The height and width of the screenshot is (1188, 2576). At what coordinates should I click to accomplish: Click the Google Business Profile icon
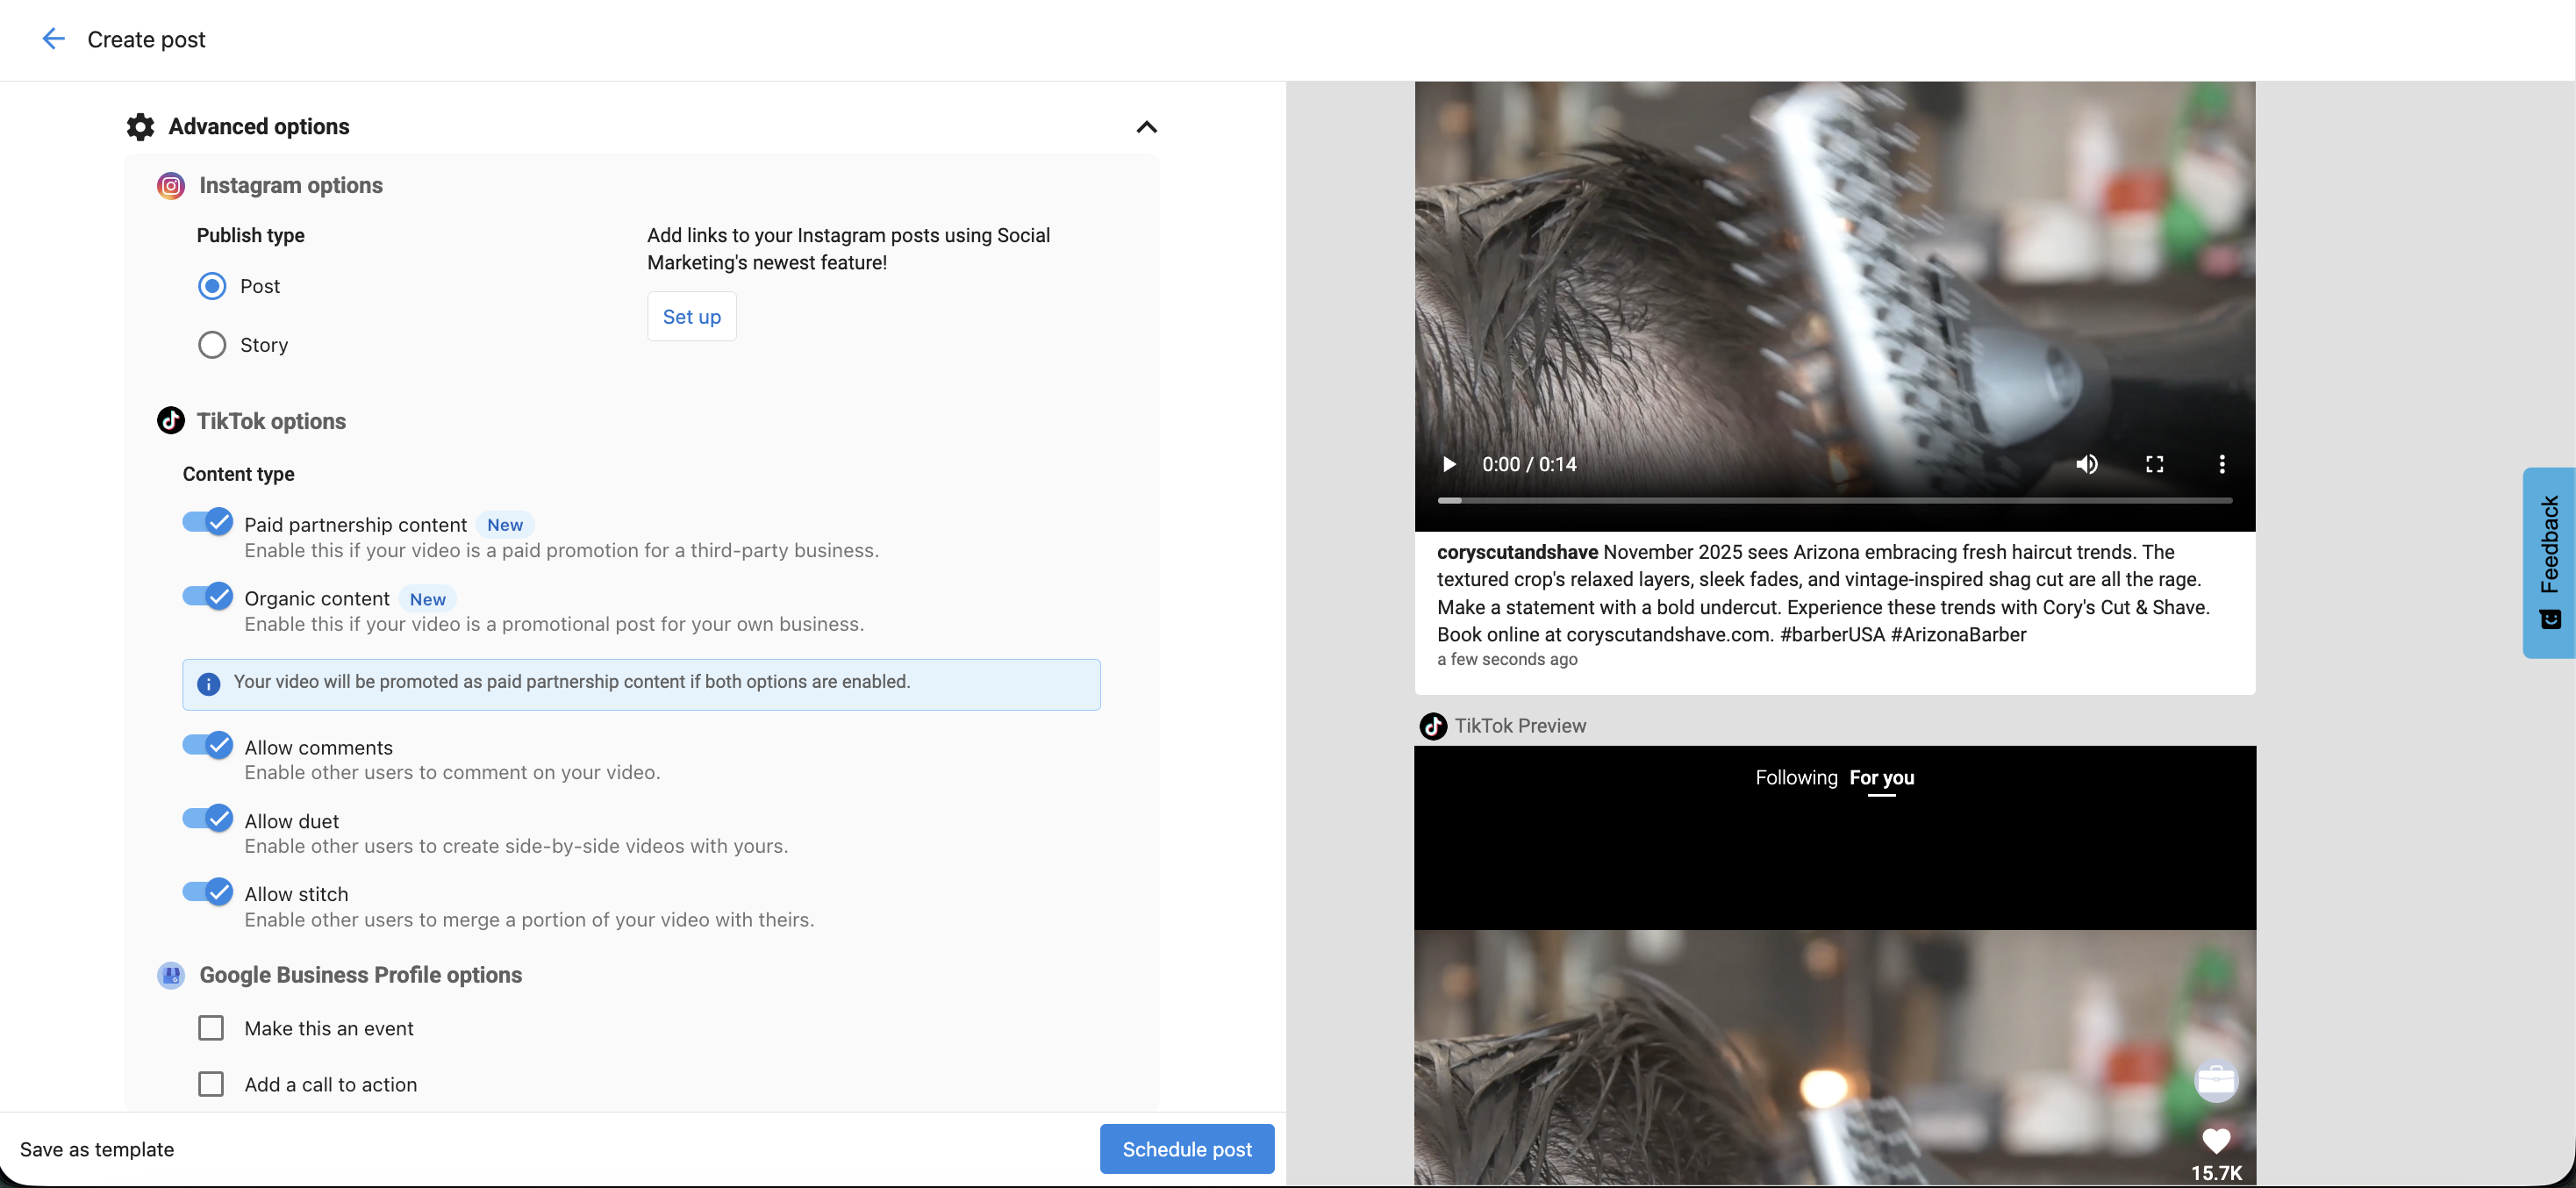click(170, 975)
